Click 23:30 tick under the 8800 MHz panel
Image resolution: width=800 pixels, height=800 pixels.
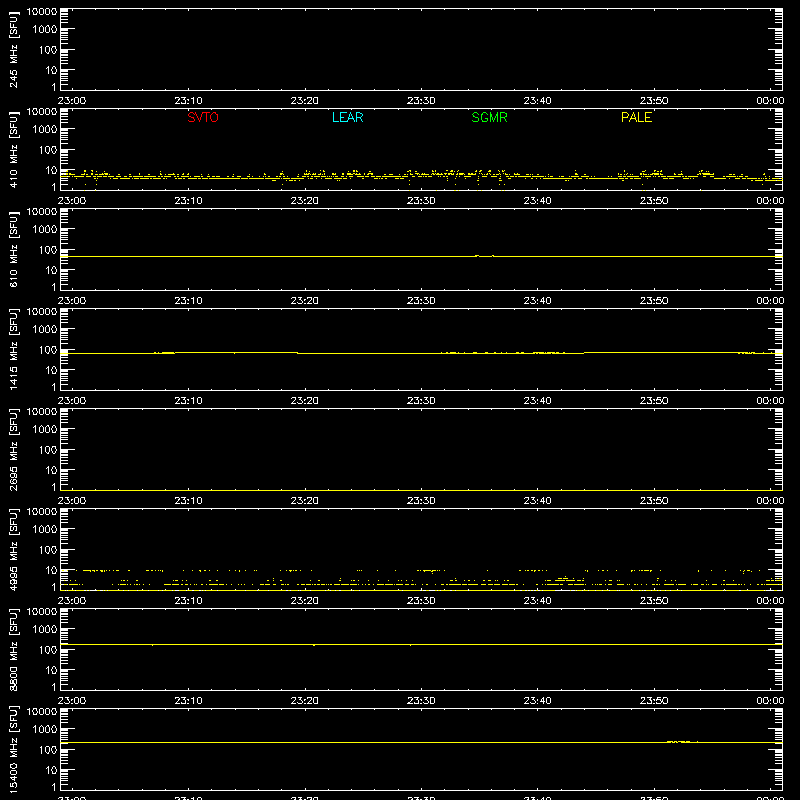click(421, 701)
